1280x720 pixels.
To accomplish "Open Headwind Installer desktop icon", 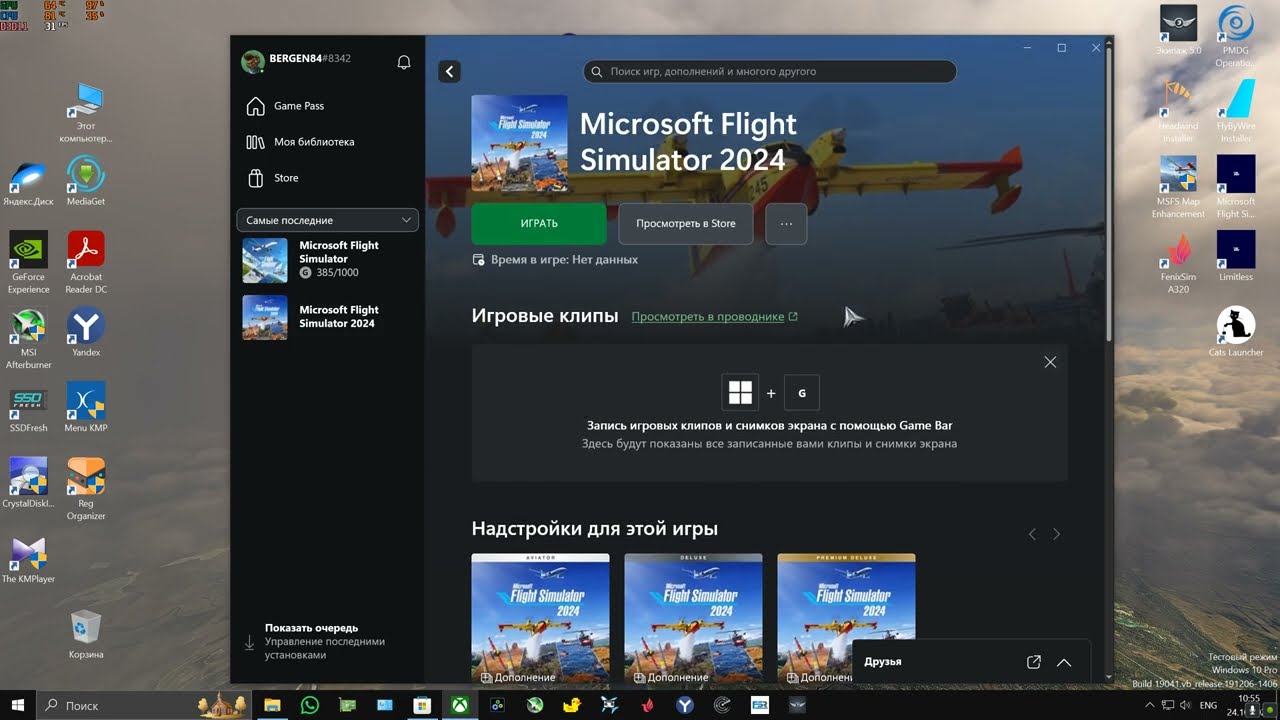I will pos(1178,112).
